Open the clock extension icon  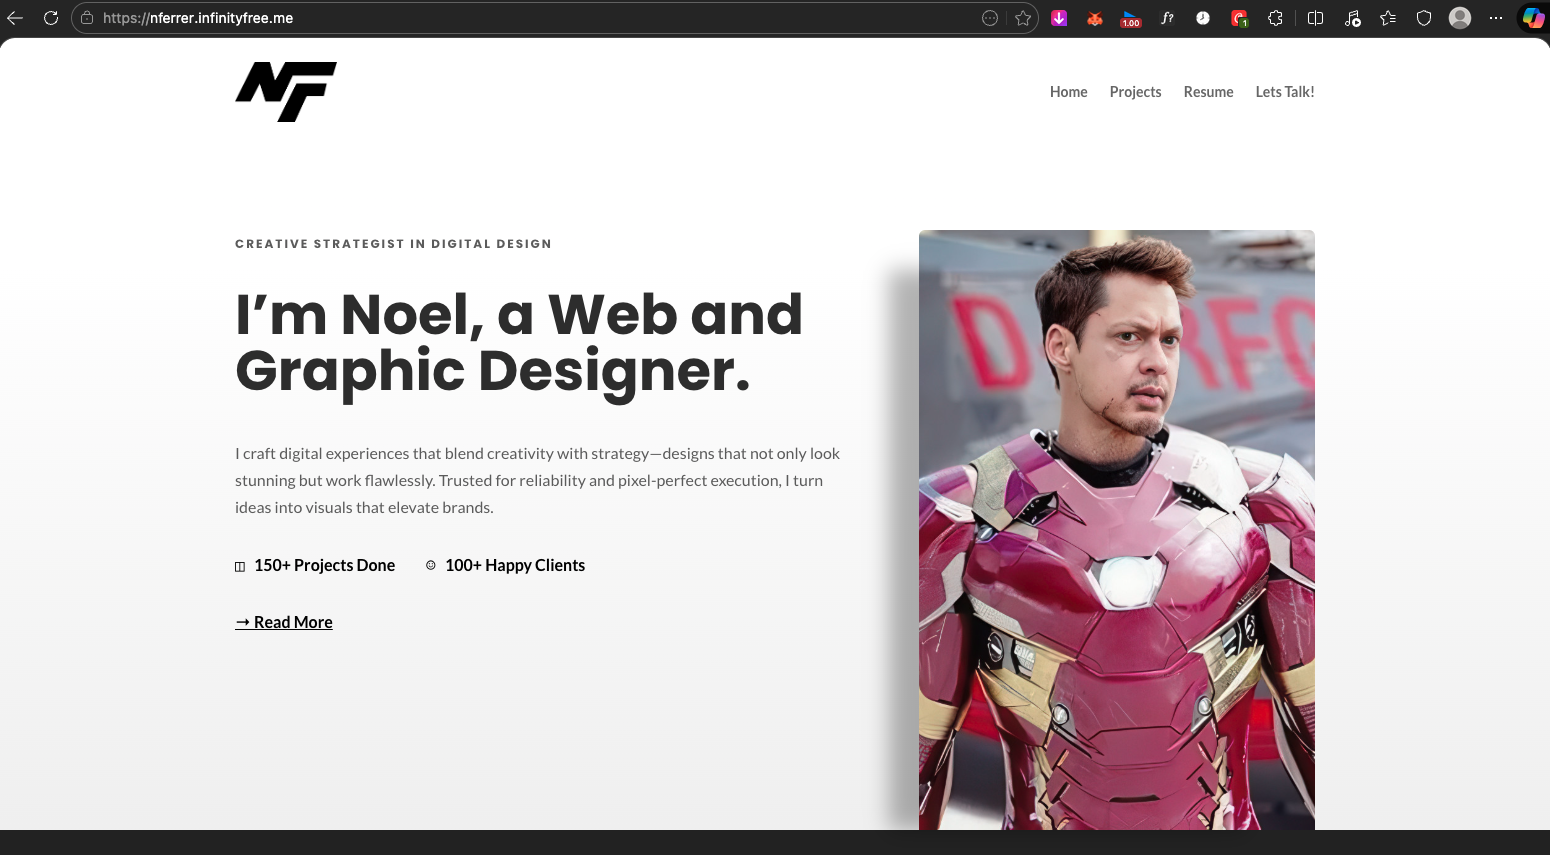pos(1203,18)
